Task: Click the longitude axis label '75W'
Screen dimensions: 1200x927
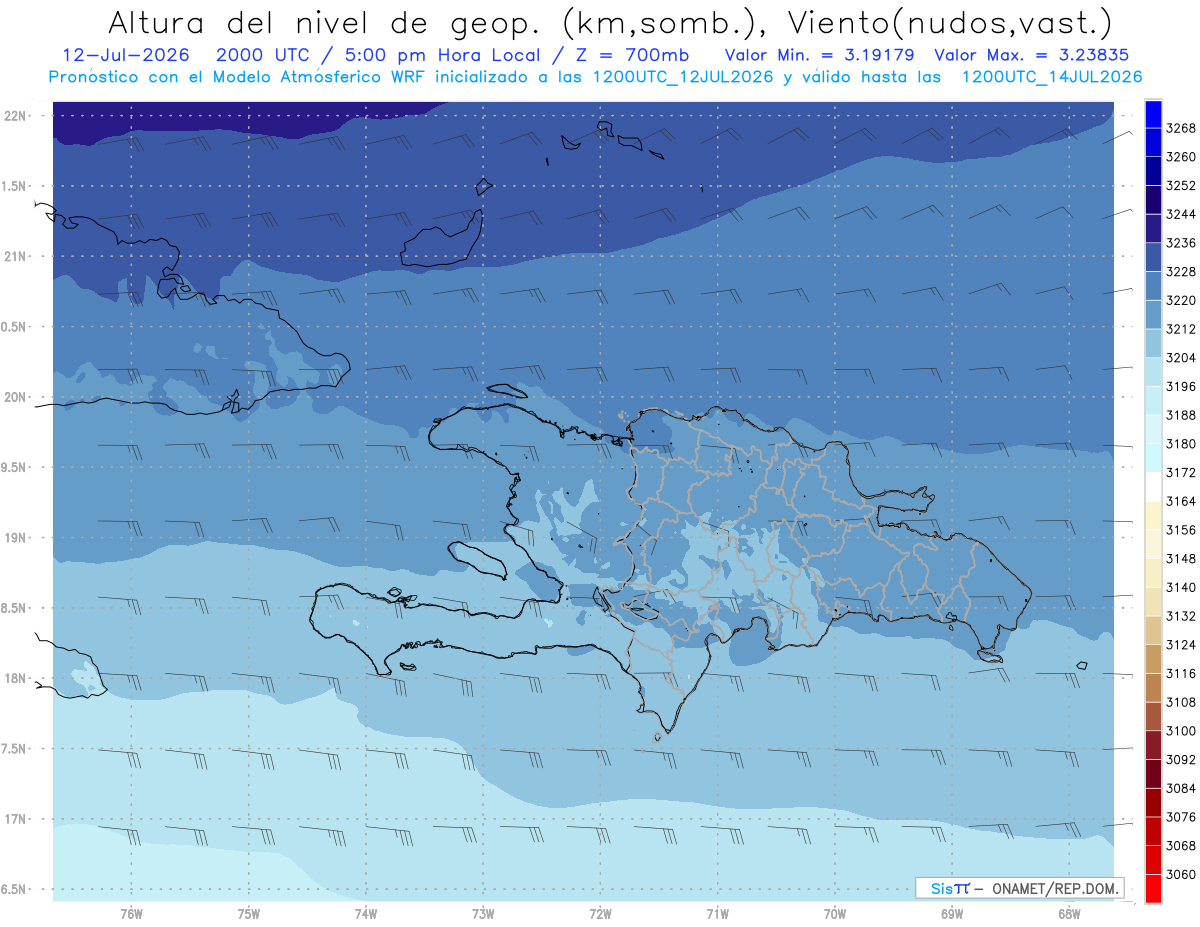Action: point(249,914)
